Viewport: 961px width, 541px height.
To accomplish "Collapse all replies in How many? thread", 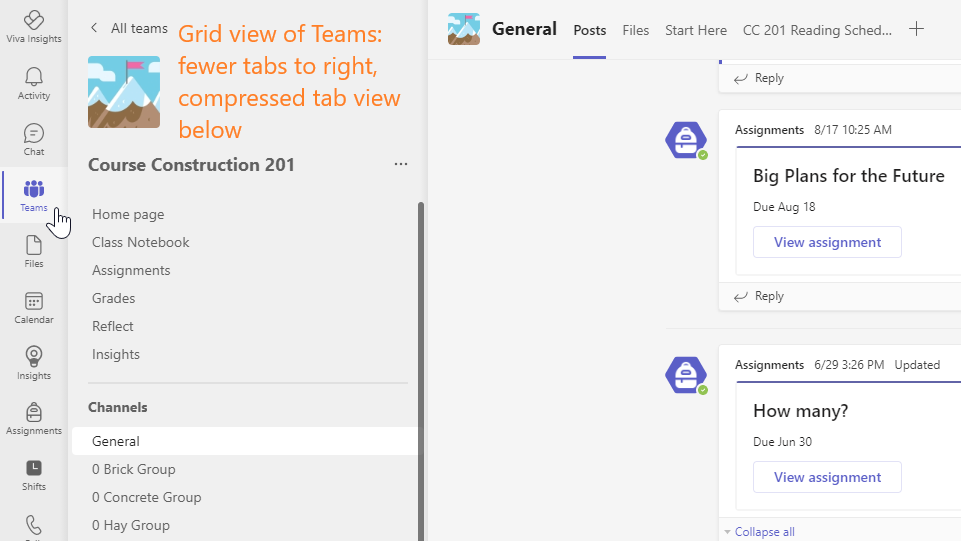I will [x=764, y=532].
